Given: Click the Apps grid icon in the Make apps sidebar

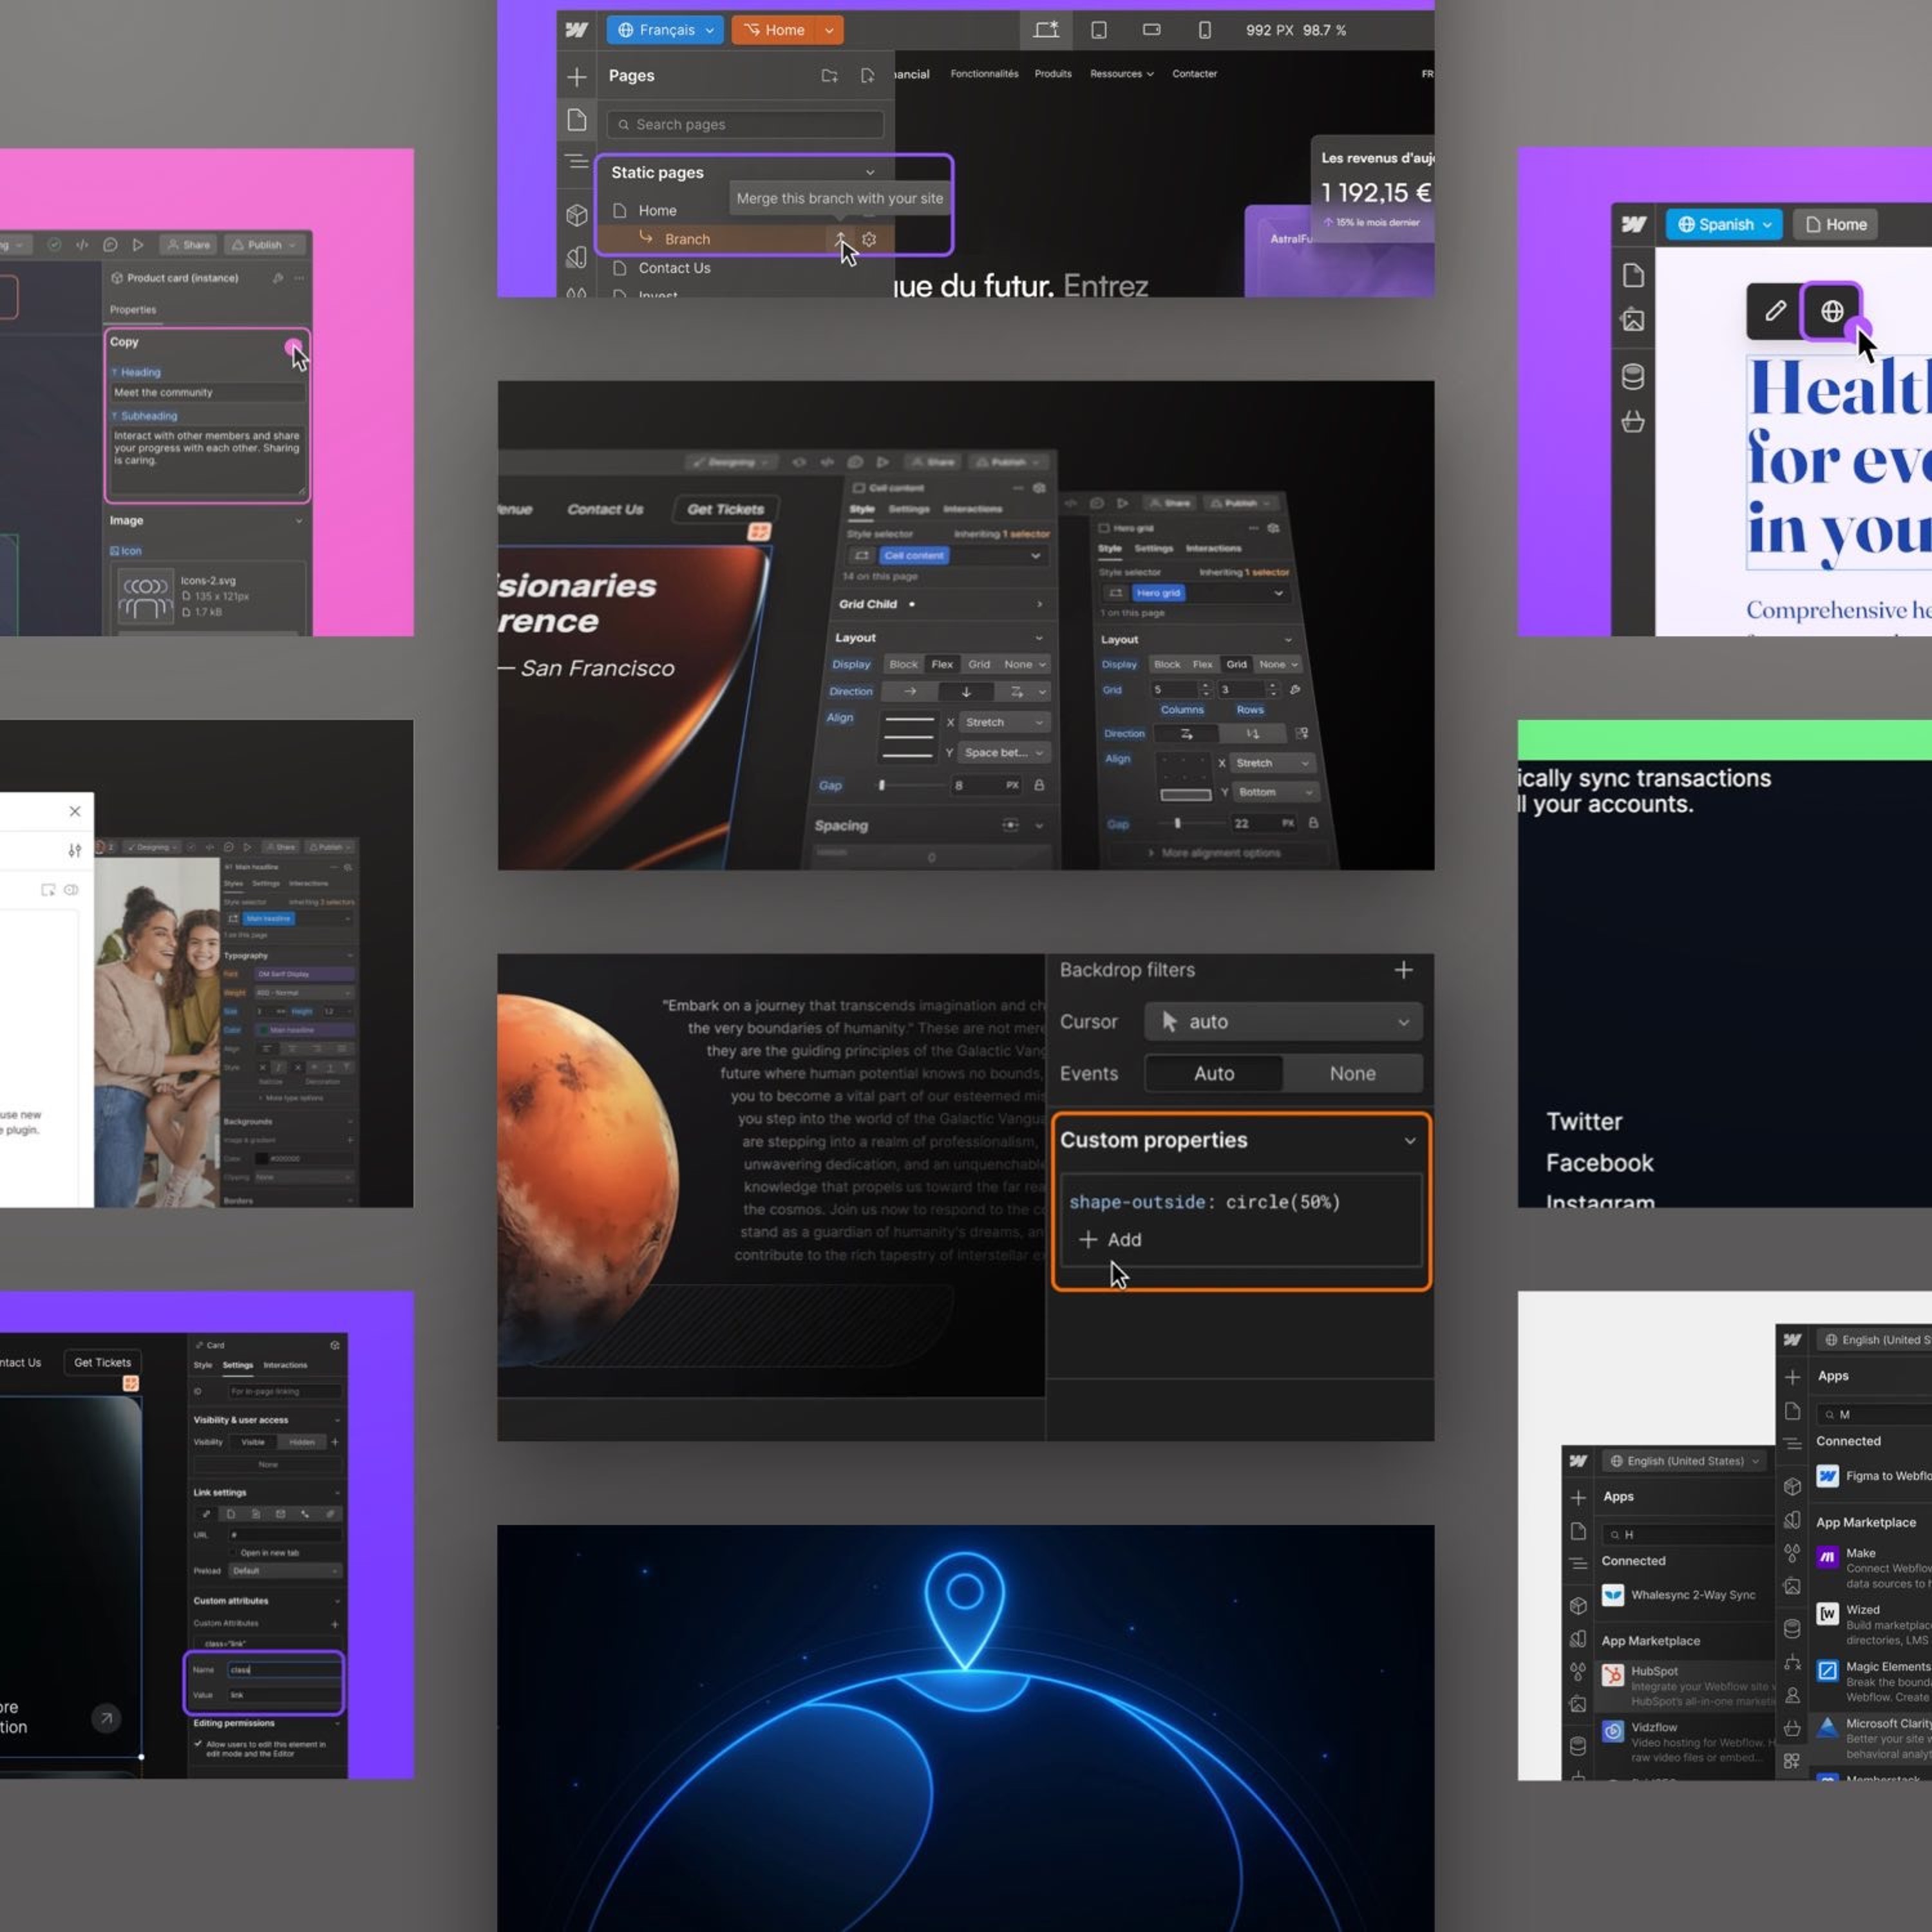Looking at the screenshot, I should (x=1792, y=1760).
